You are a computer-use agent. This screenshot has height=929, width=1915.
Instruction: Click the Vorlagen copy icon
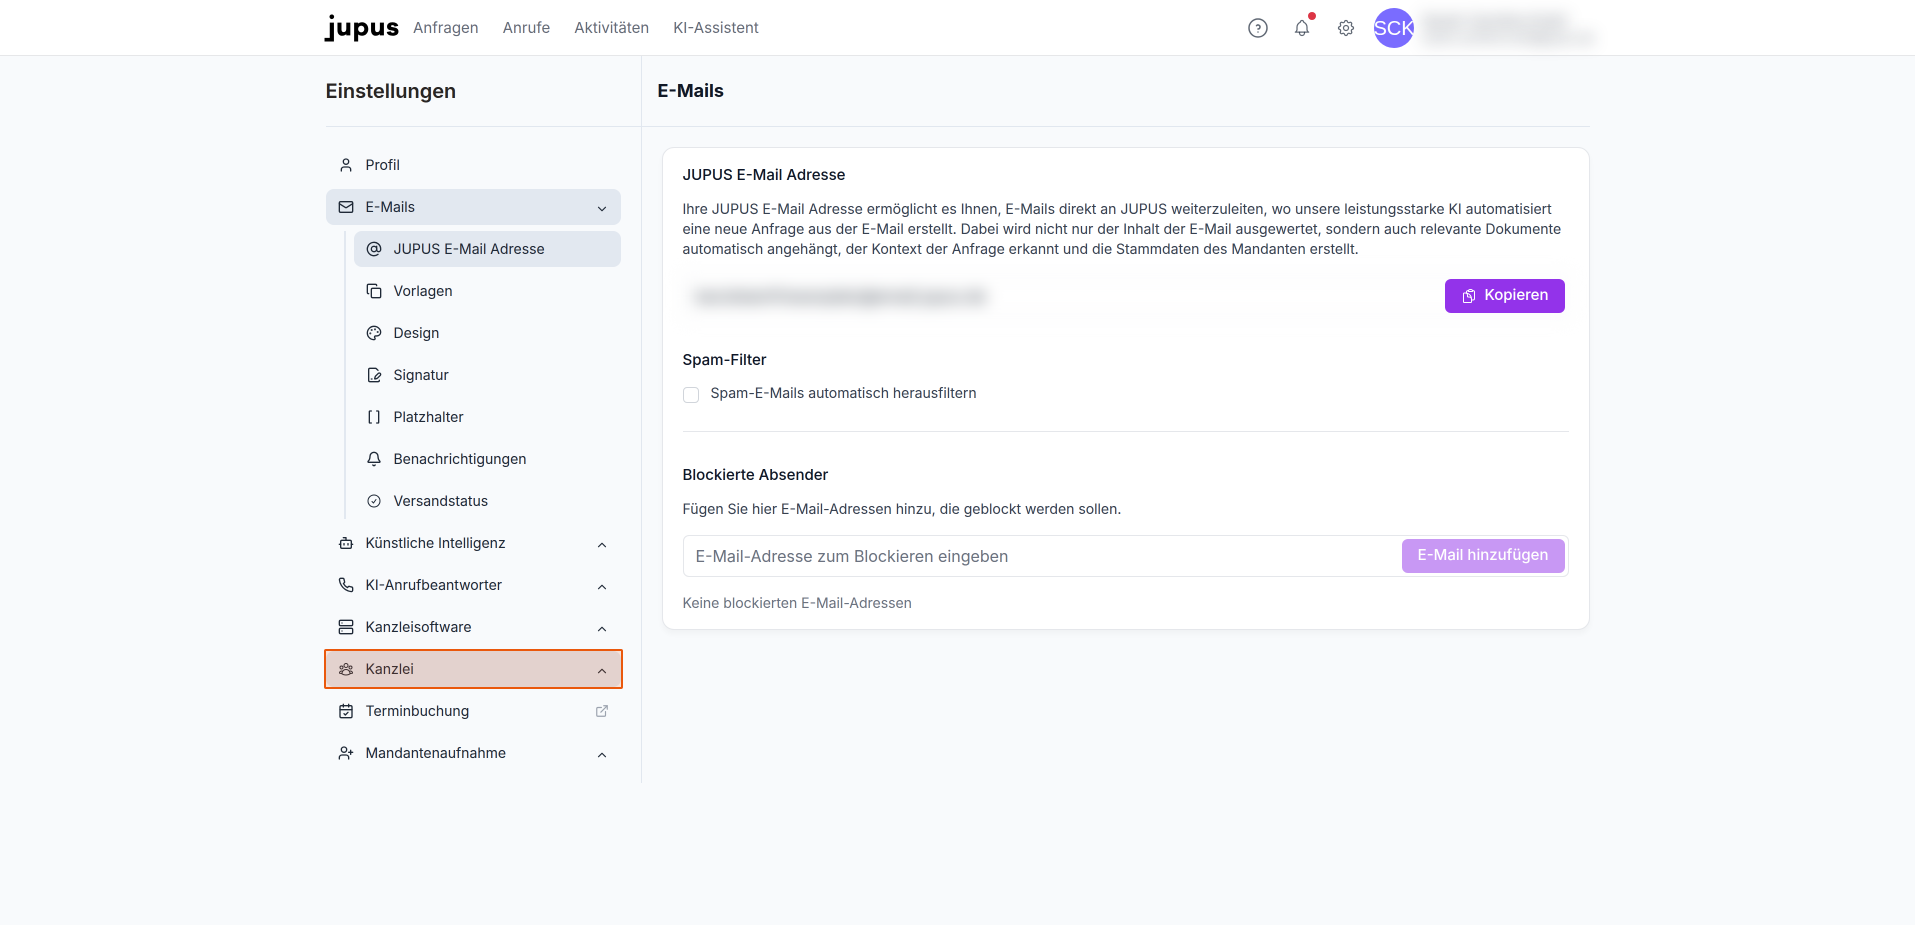(374, 291)
